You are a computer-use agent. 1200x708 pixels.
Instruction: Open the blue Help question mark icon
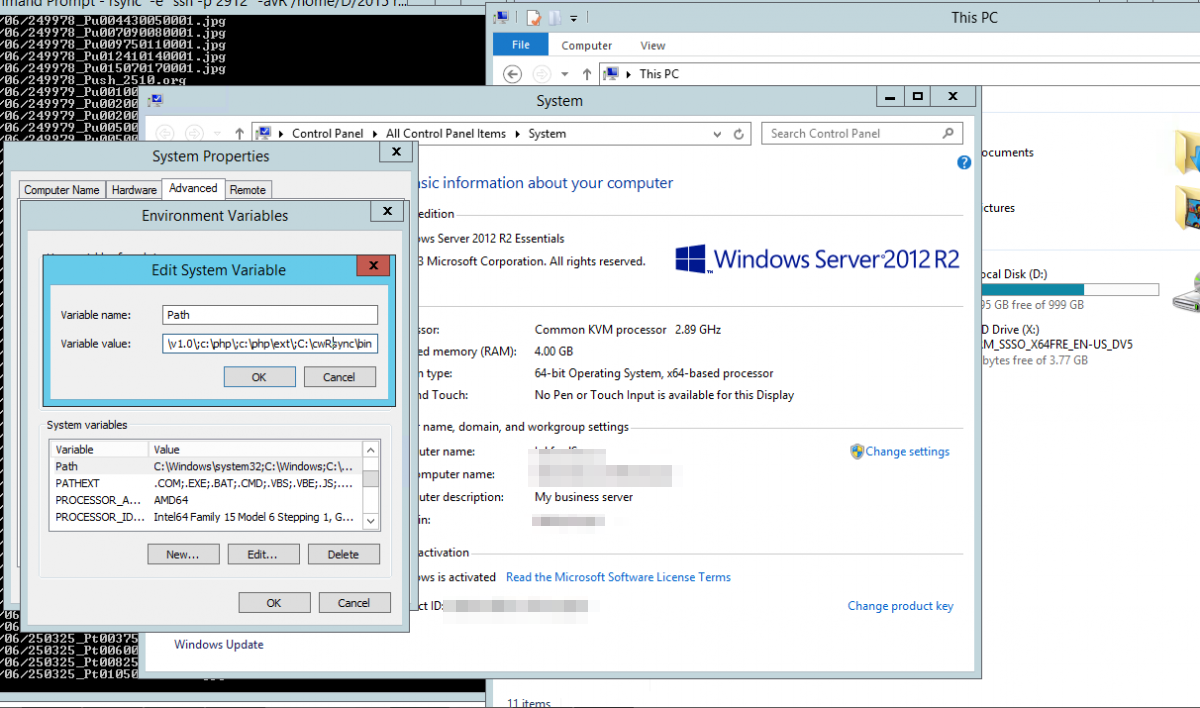point(964,162)
